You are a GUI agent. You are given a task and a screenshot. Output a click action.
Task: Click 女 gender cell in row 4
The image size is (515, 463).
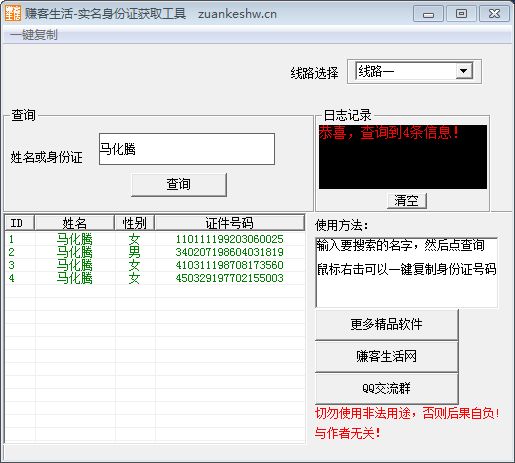click(x=135, y=278)
